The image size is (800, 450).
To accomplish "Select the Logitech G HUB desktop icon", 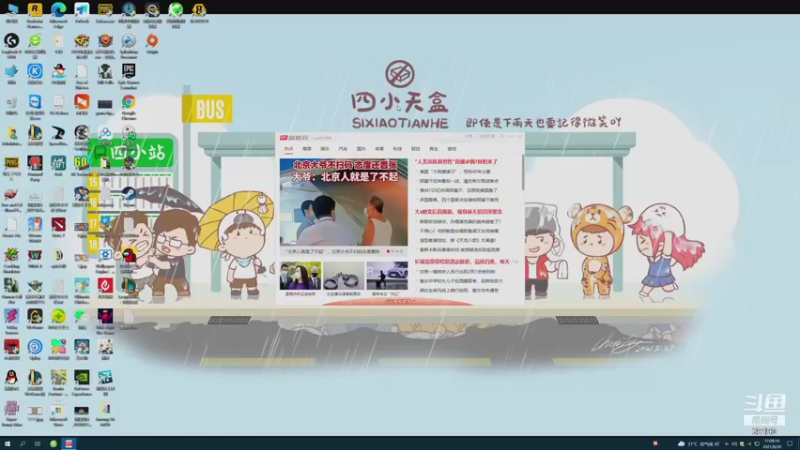I will [11, 41].
